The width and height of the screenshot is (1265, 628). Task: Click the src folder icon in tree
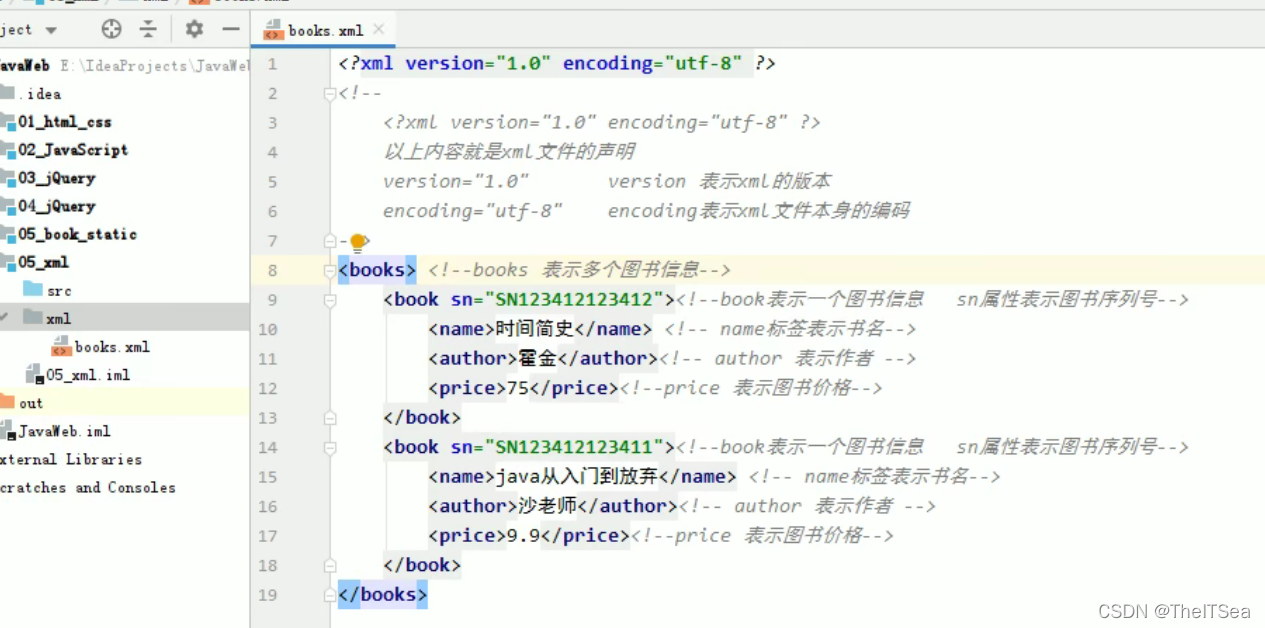[x=32, y=290]
